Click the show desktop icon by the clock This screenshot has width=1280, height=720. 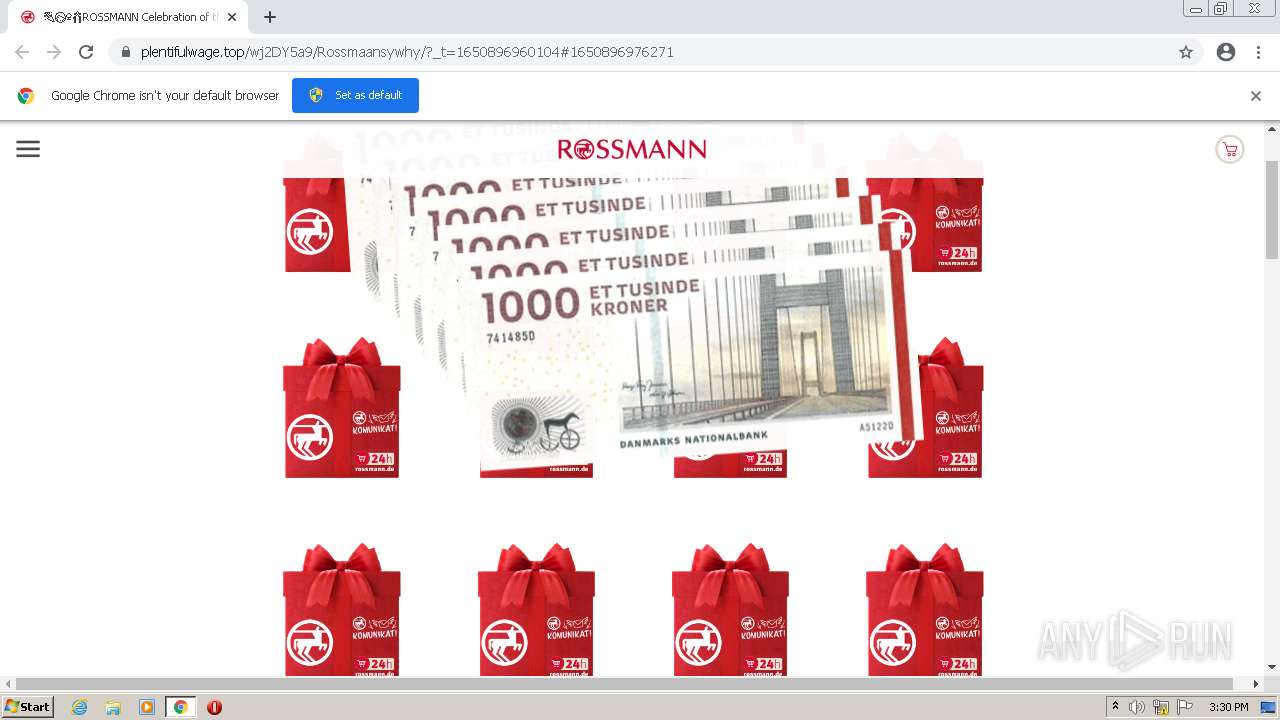coord(1268,707)
